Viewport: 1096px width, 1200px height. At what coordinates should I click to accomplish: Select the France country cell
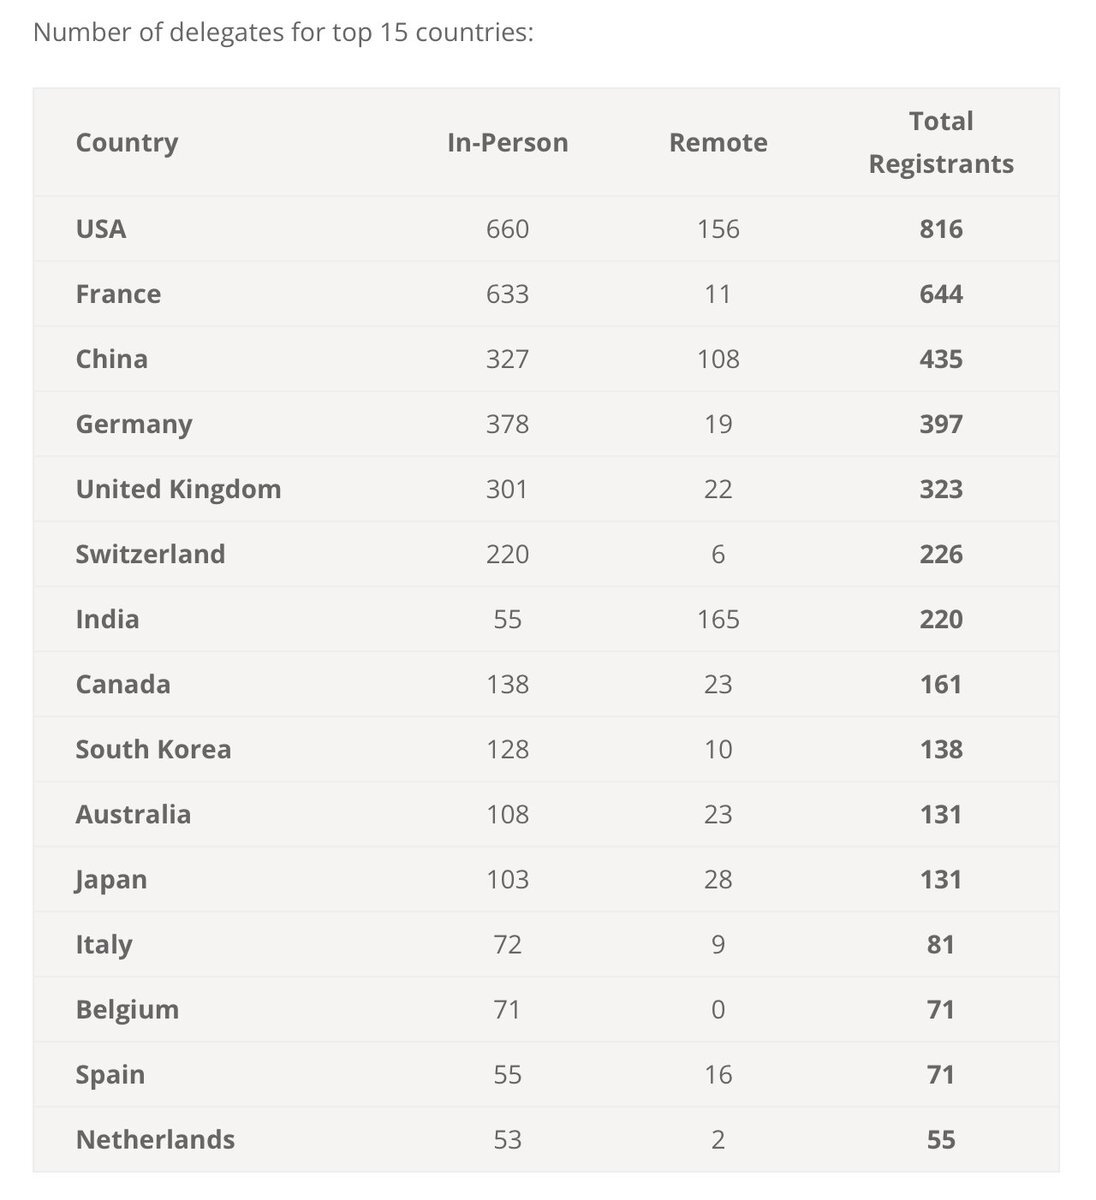coord(118,294)
